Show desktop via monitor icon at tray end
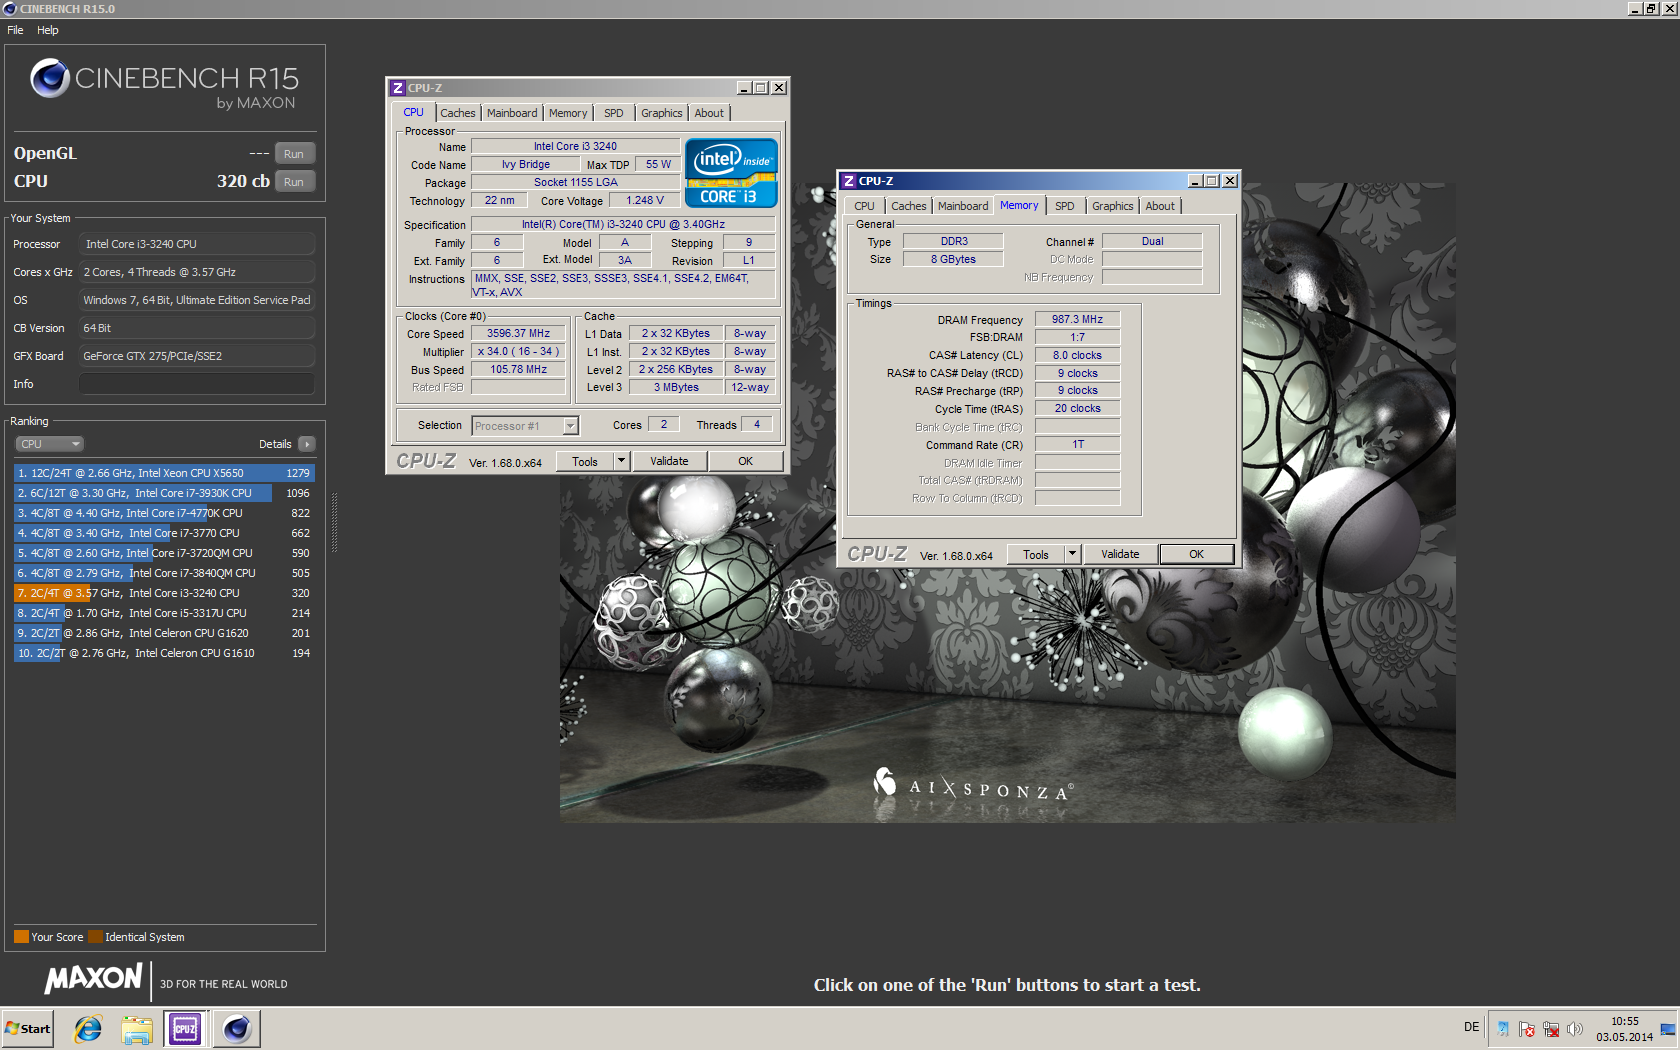This screenshot has width=1680, height=1050. click(1668, 1029)
